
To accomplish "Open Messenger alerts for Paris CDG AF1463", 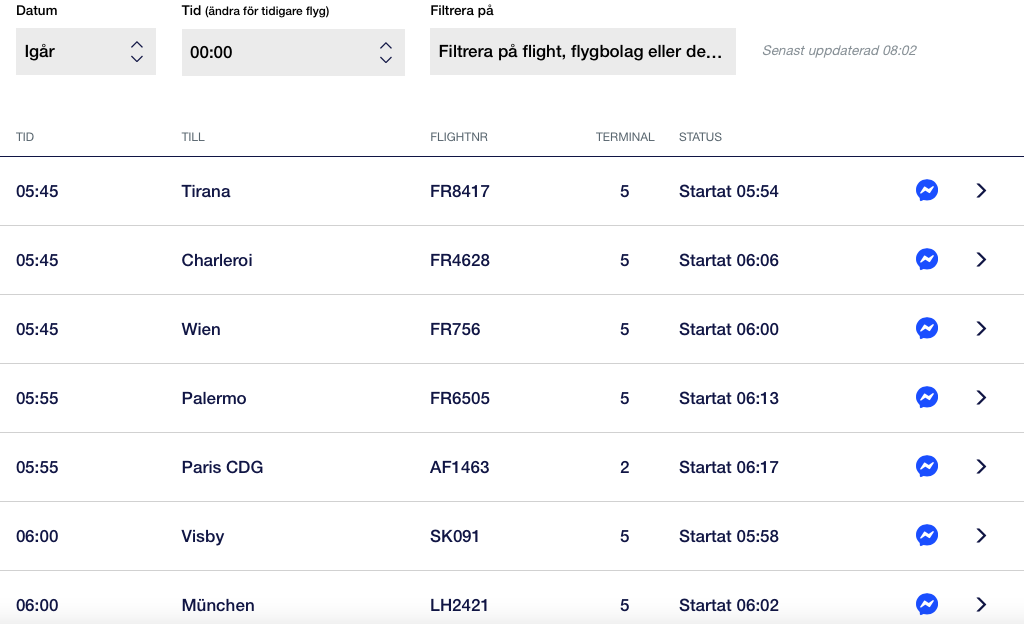I will [927, 467].
